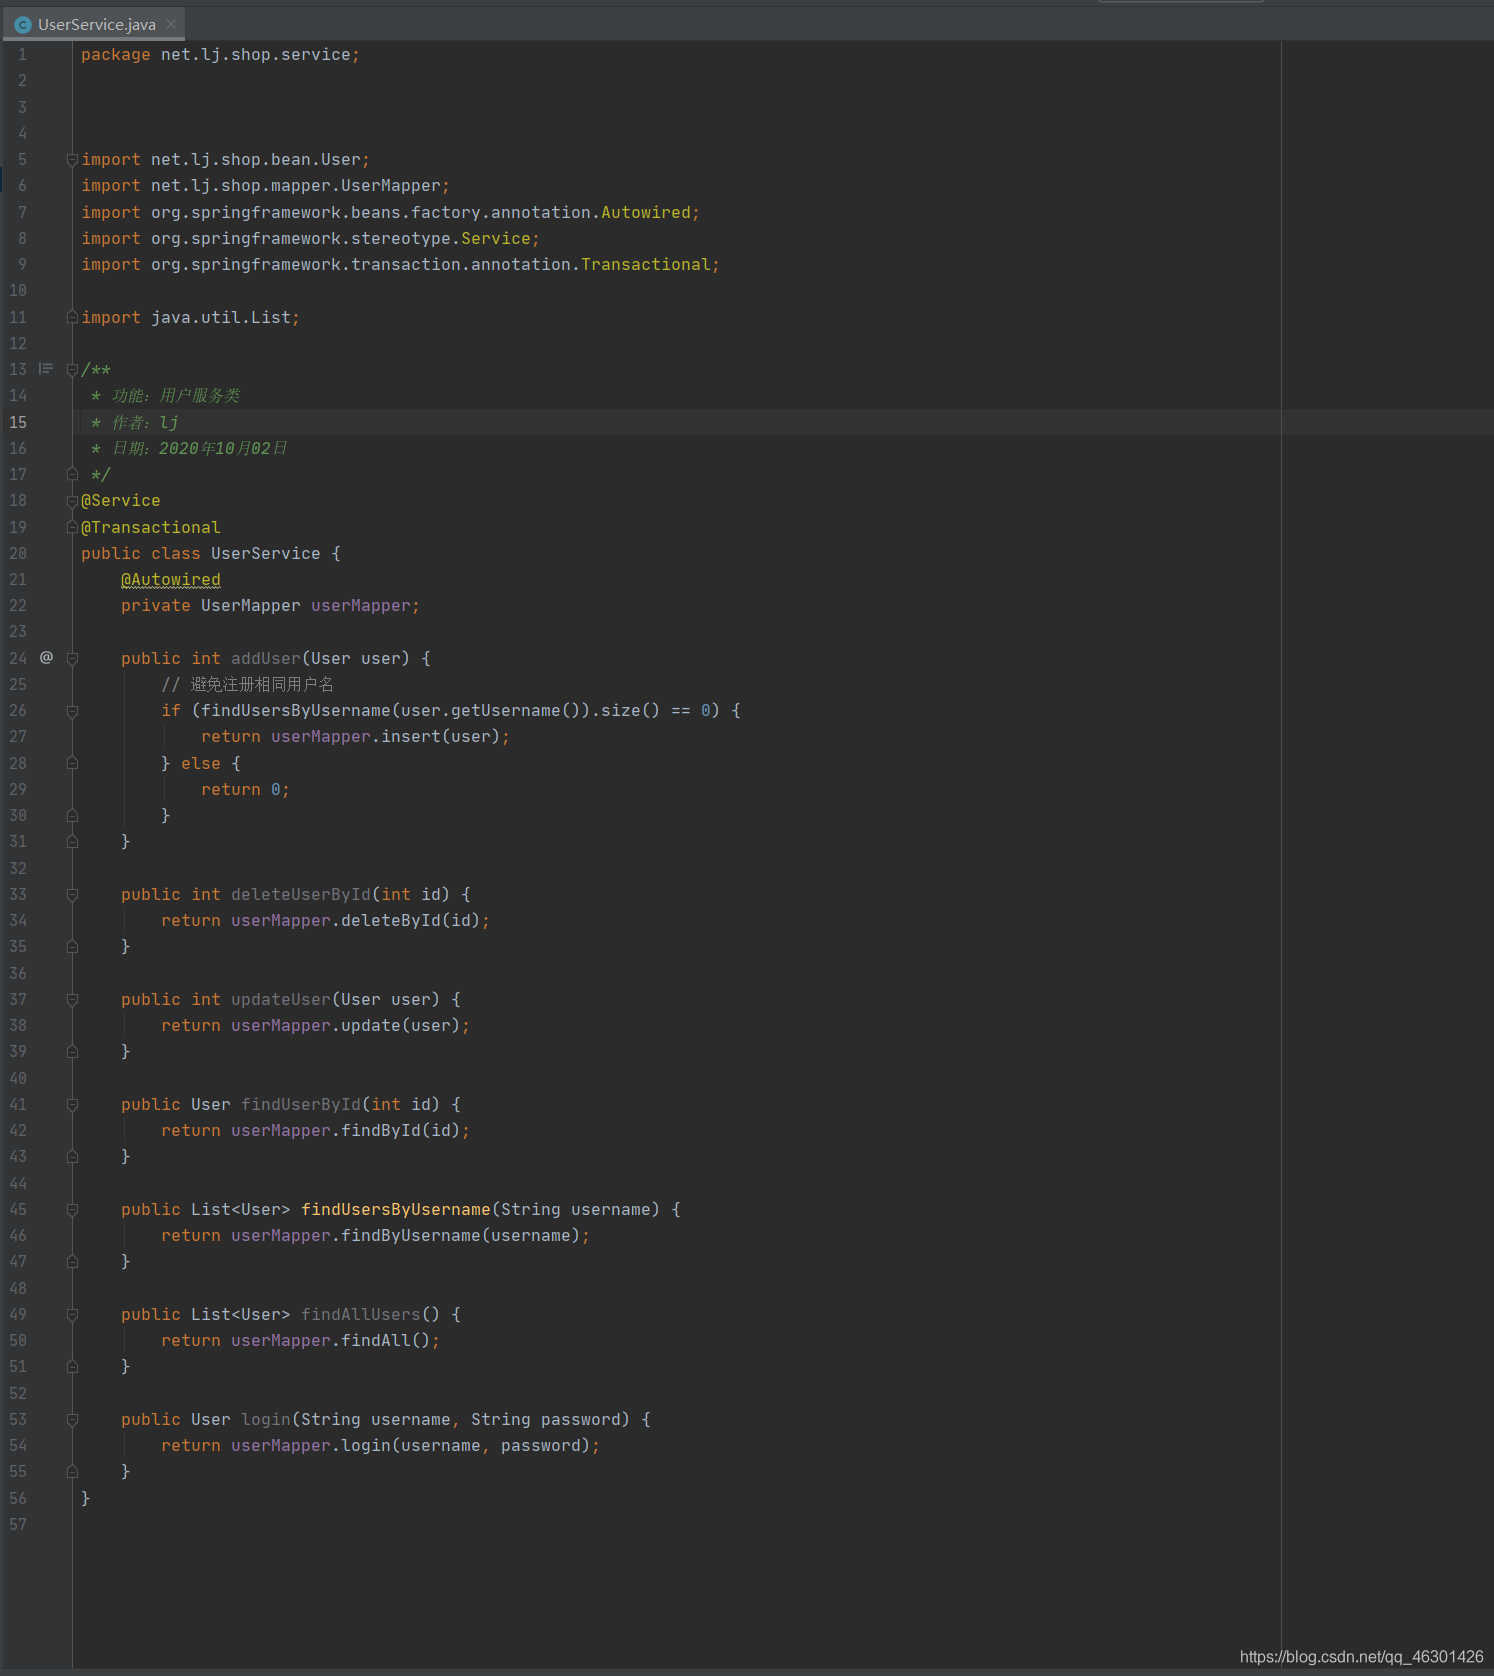Click the fold end marker at line 55

(x=72, y=1472)
